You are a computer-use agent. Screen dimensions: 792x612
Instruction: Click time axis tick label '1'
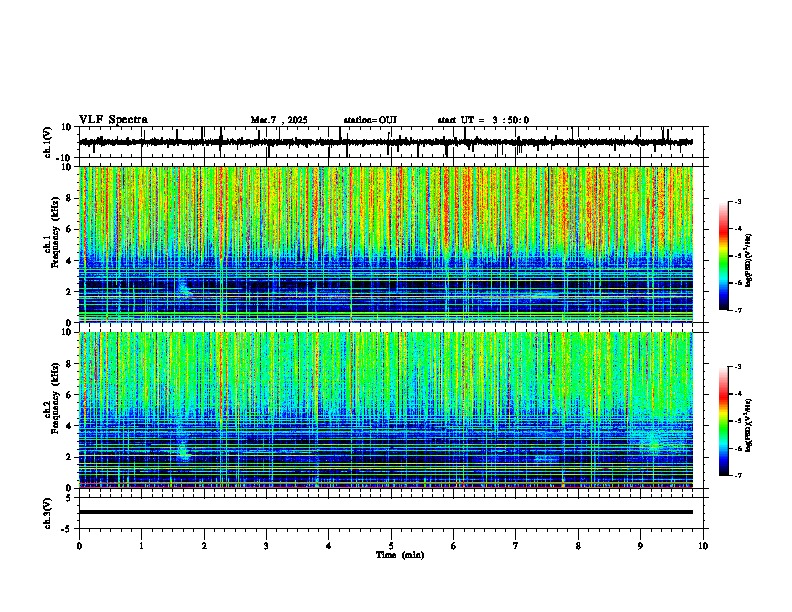point(141,546)
